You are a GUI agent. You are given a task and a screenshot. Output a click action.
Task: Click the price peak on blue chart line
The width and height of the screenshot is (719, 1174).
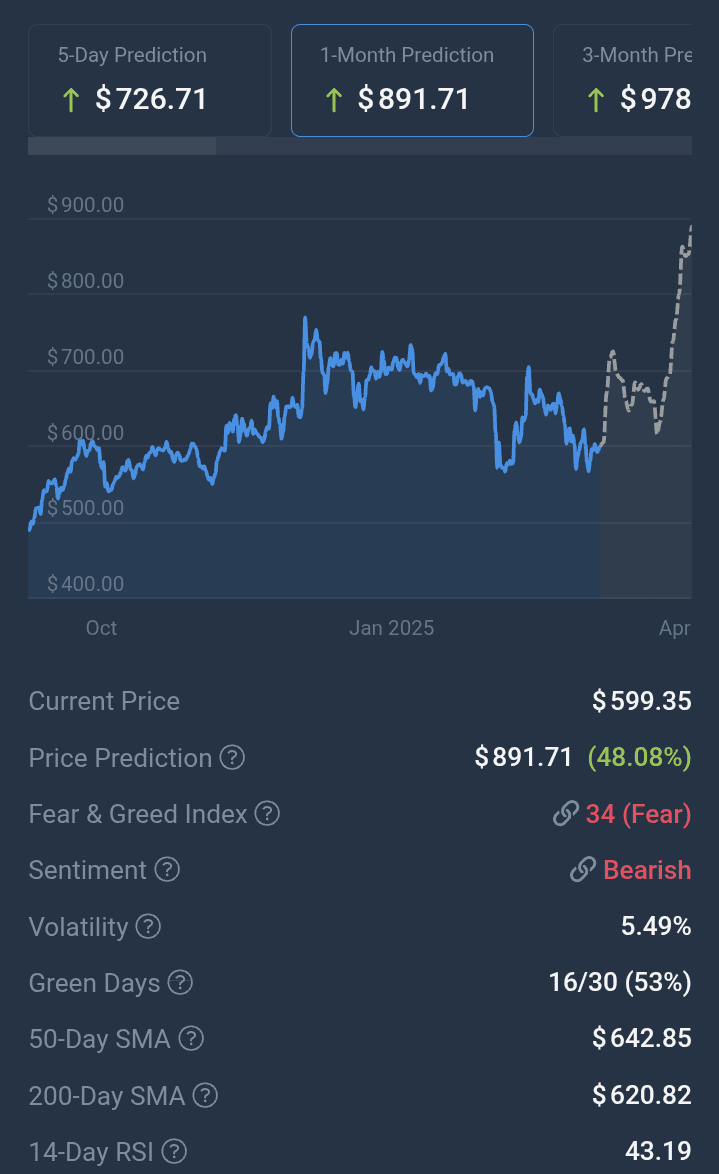[305, 320]
